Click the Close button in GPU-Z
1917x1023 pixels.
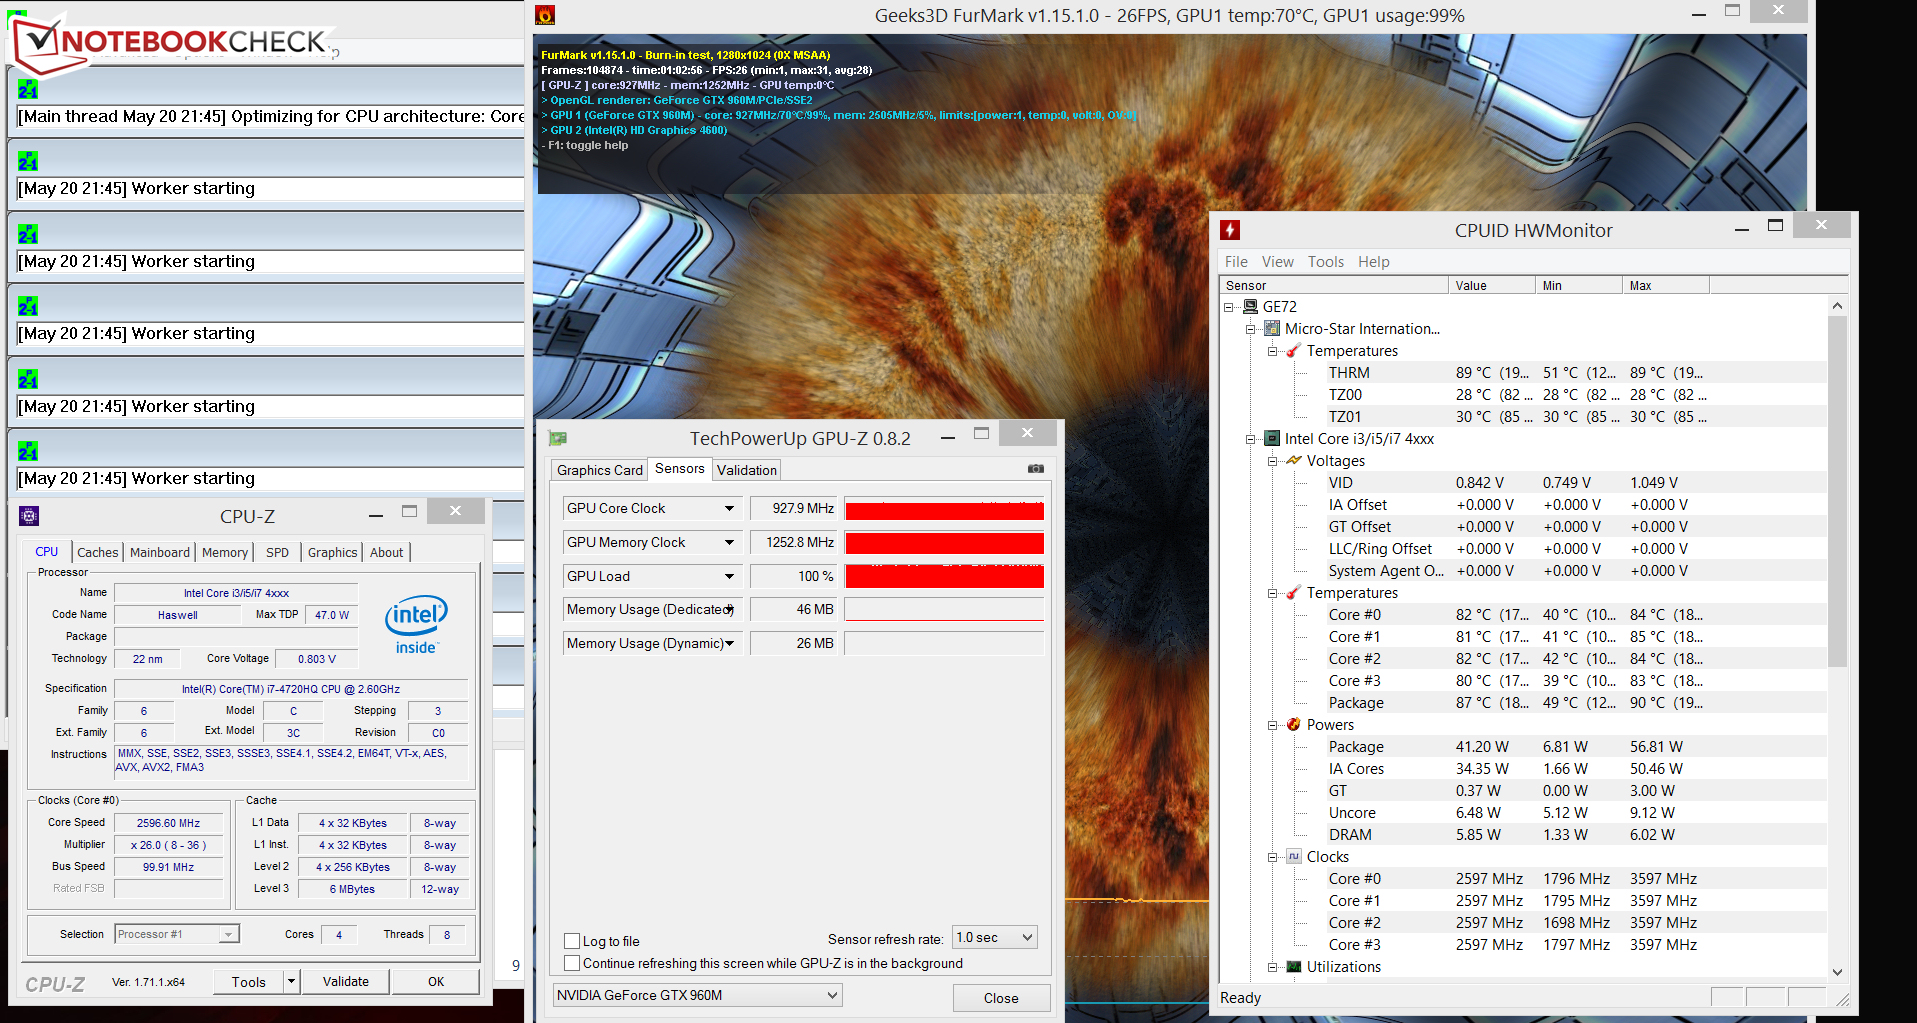(1001, 998)
